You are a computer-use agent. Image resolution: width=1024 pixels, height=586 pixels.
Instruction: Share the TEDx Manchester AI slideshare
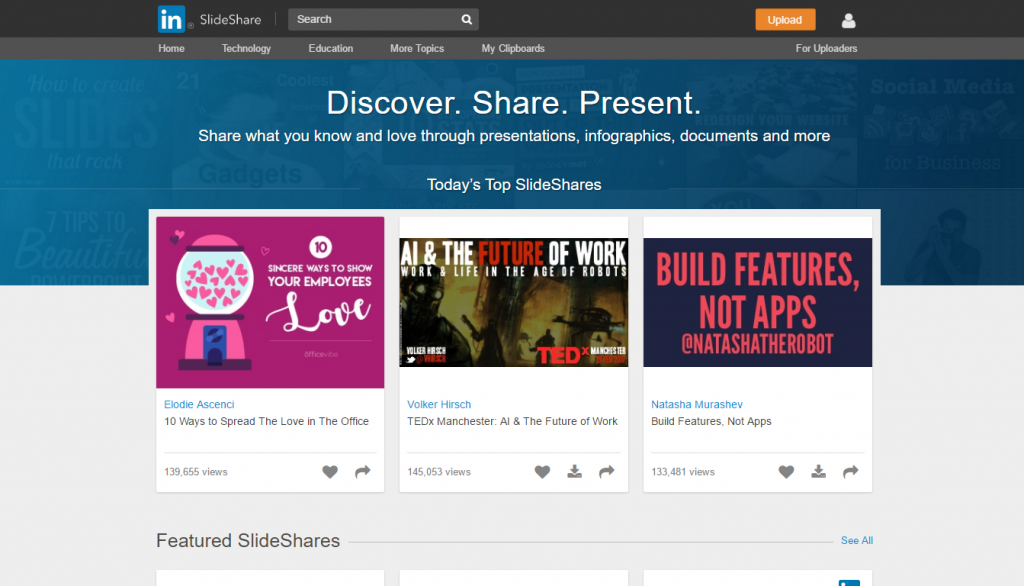click(x=607, y=472)
